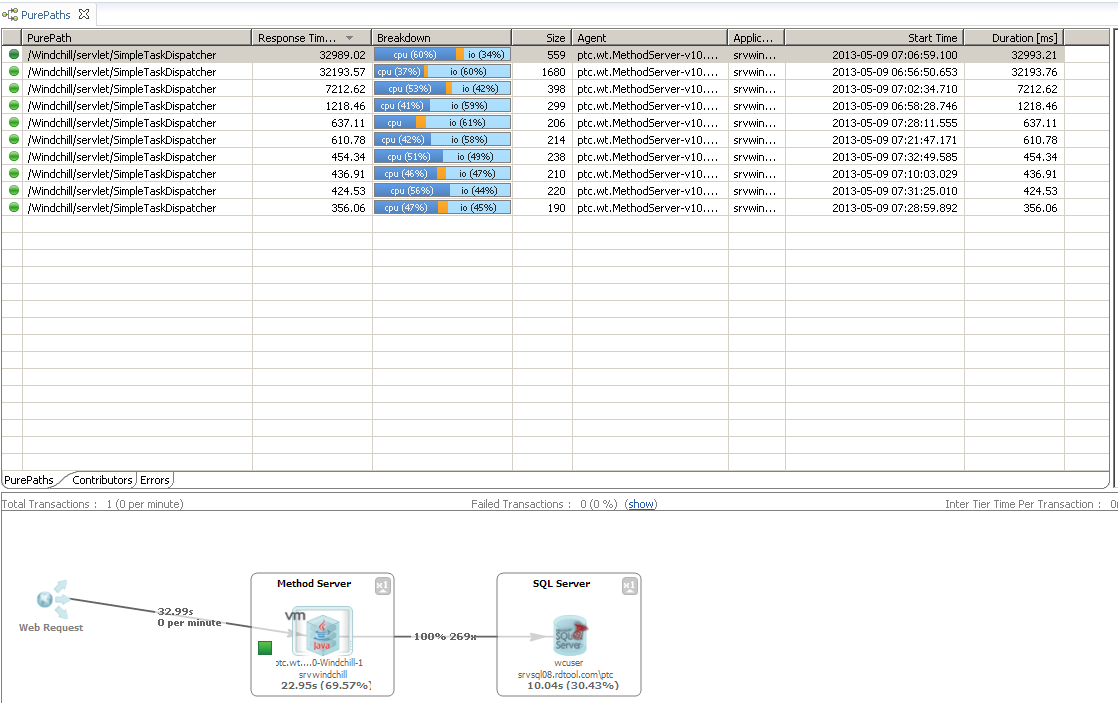Viewport: 1118px width, 703px height.
Task: Select duration value 1218.46
Action: pyautogui.click(x=1037, y=106)
